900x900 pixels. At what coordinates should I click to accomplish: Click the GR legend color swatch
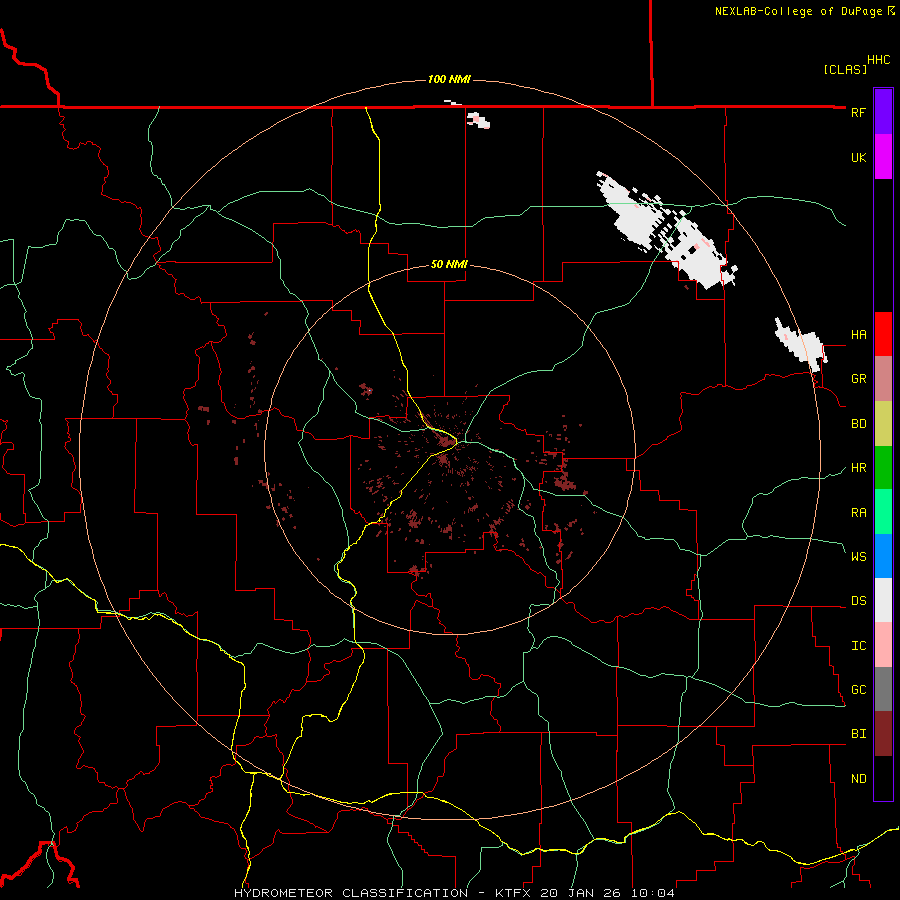(883, 379)
